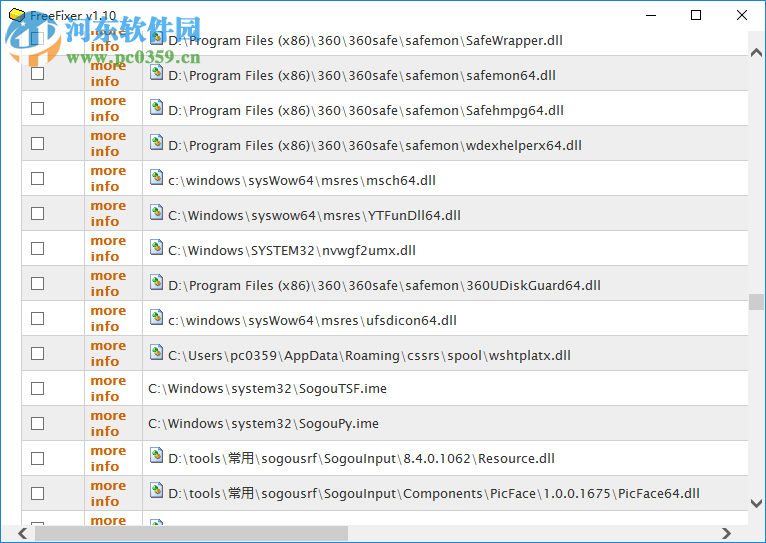Viewport: 766px width, 543px height.
Task: Click the file icon beside wdexhelperx64.dll
Action: (x=156, y=142)
